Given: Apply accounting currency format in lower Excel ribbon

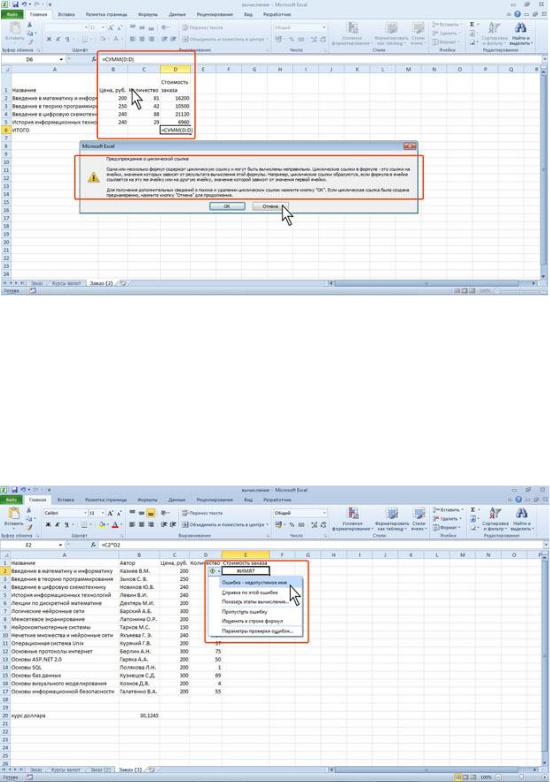Looking at the screenshot, I should coord(280,525).
